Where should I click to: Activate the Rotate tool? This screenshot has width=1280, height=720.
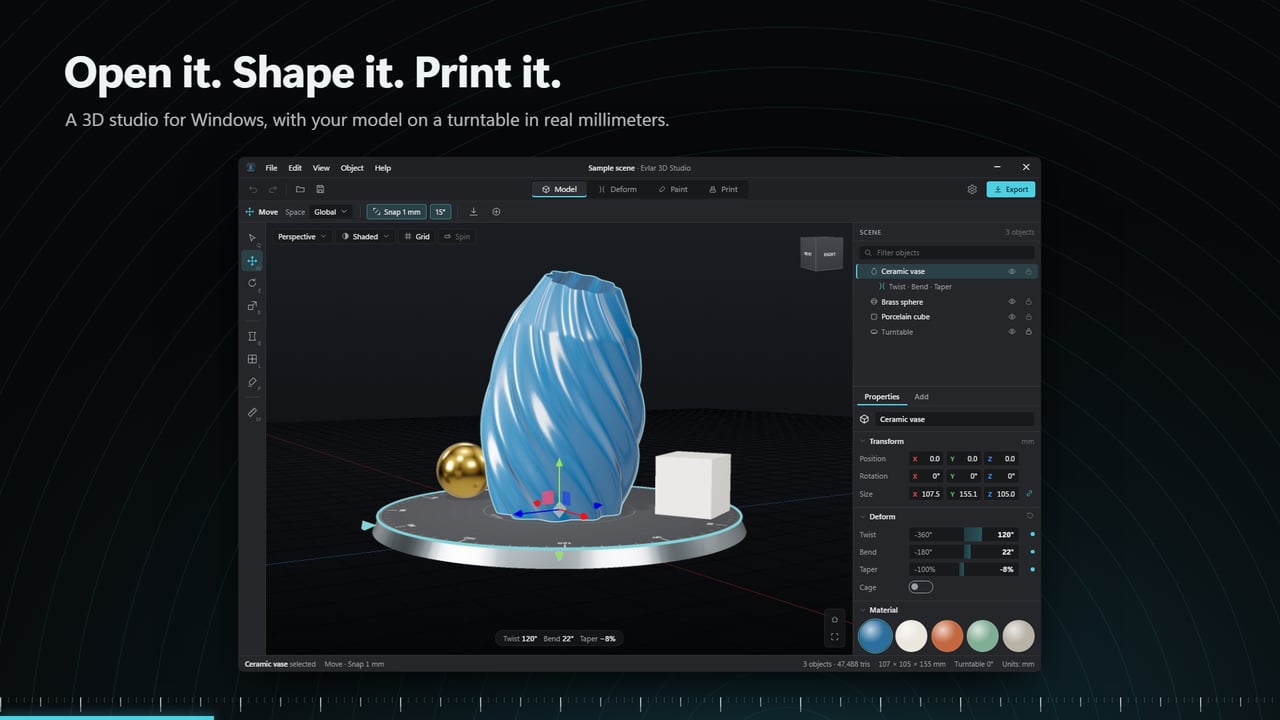click(252, 283)
